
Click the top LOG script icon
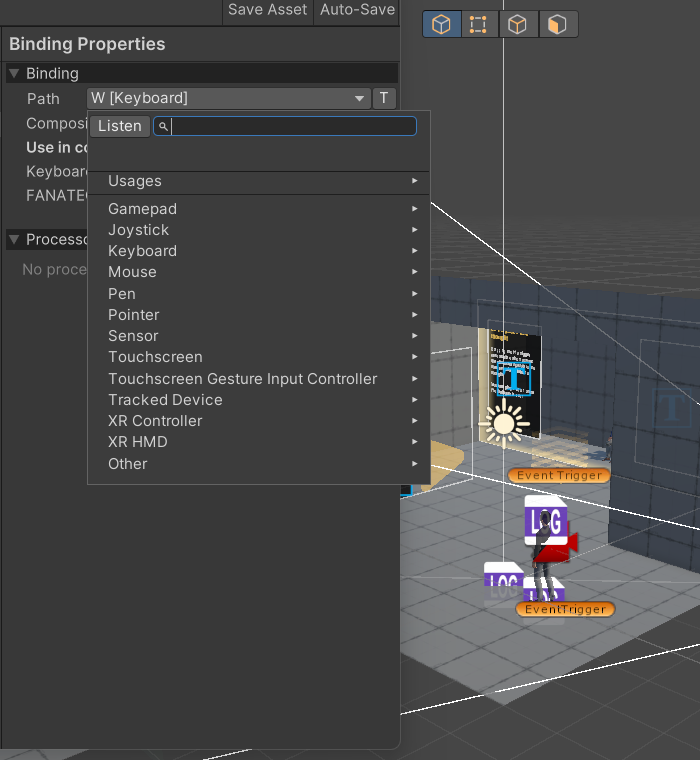tap(546, 520)
